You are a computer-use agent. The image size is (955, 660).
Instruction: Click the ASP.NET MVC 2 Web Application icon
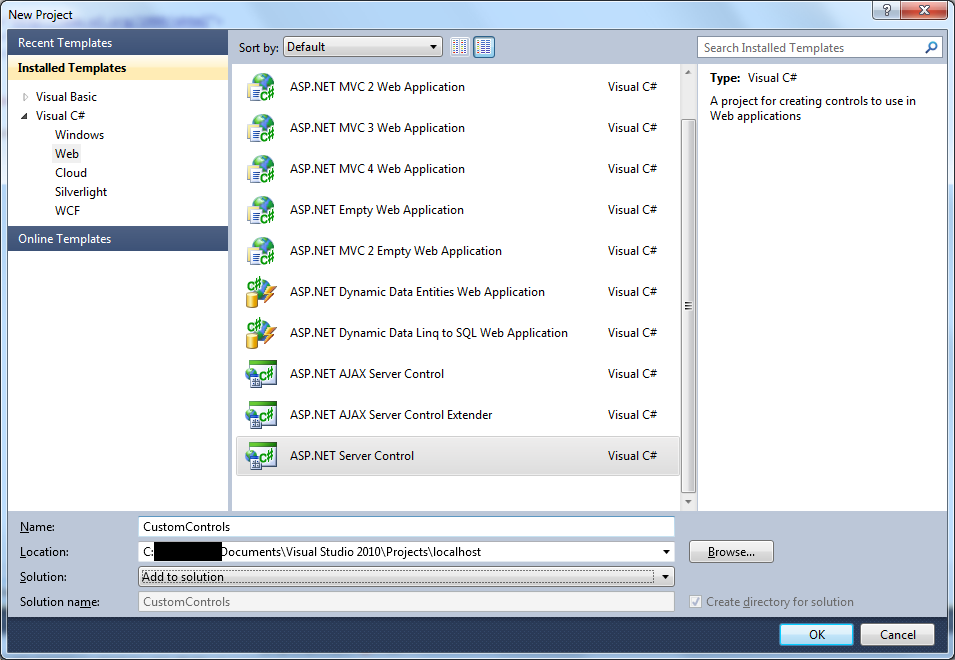click(261, 87)
